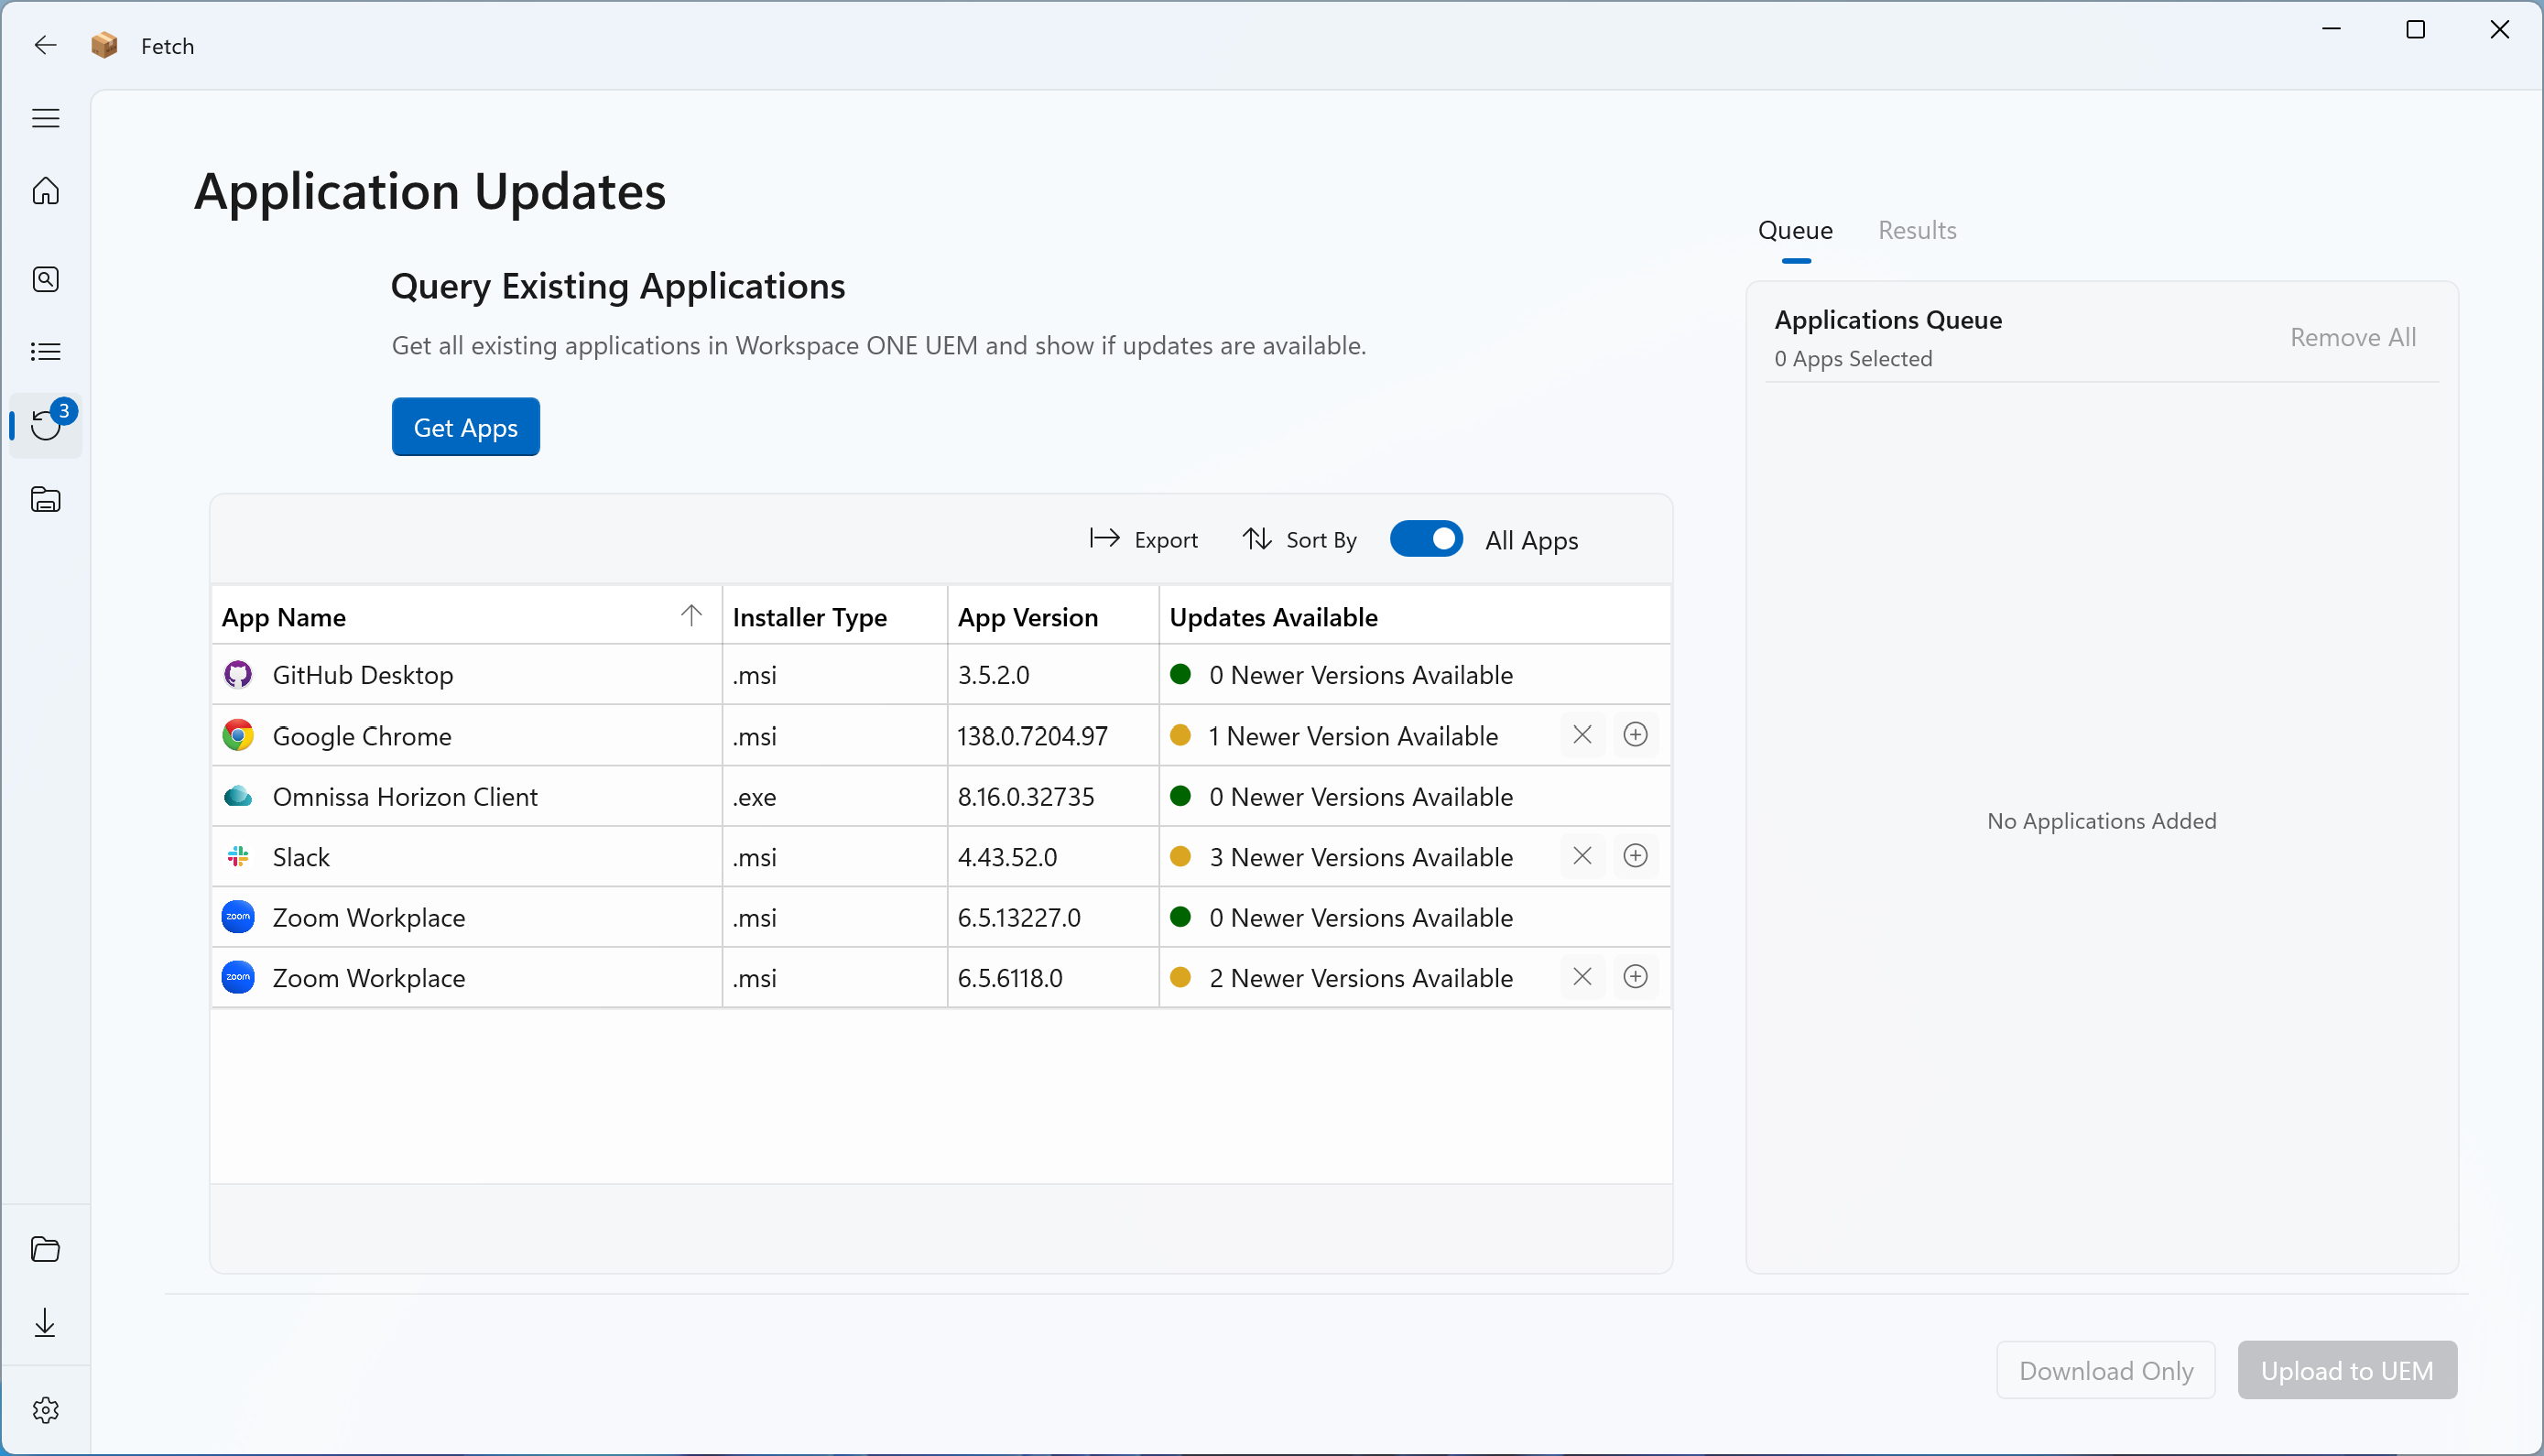Image resolution: width=2544 pixels, height=1456 pixels.
Task: Export the application list
Action: click(x=1144, y=540)
